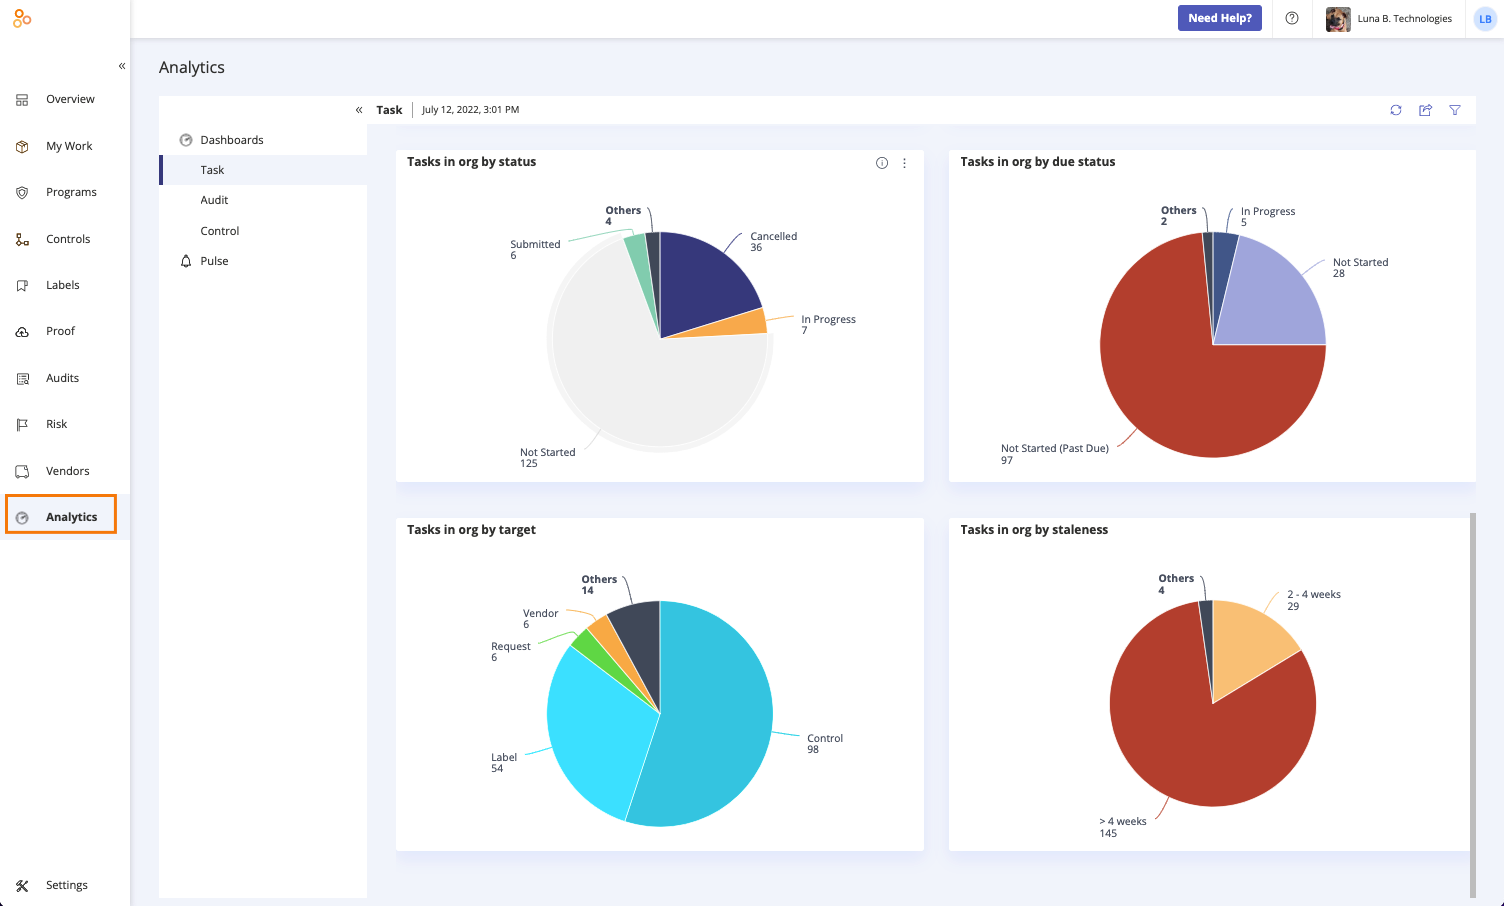This screenshot has width=1504, height=906.
Task: Click the info icon on Tasks by status
Action: pyautogui.click(x=882, y=163)
